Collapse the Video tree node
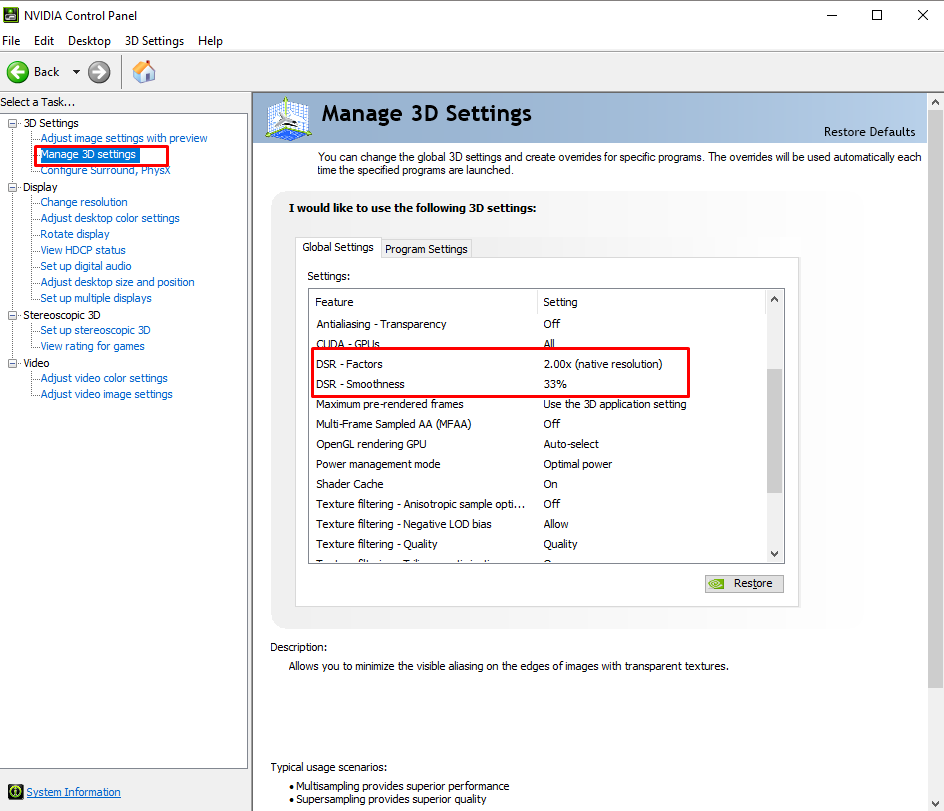Screen dimensions: 944x811 coord(12,363)
